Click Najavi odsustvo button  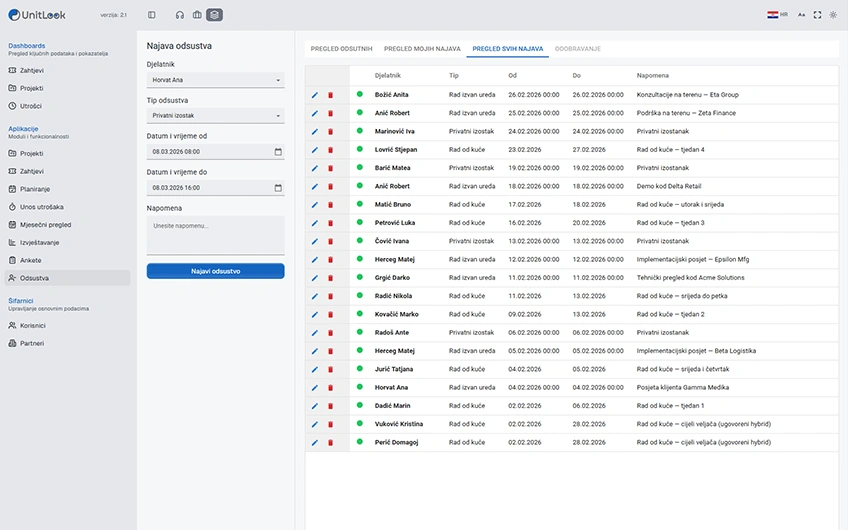[x=215, y=271]
